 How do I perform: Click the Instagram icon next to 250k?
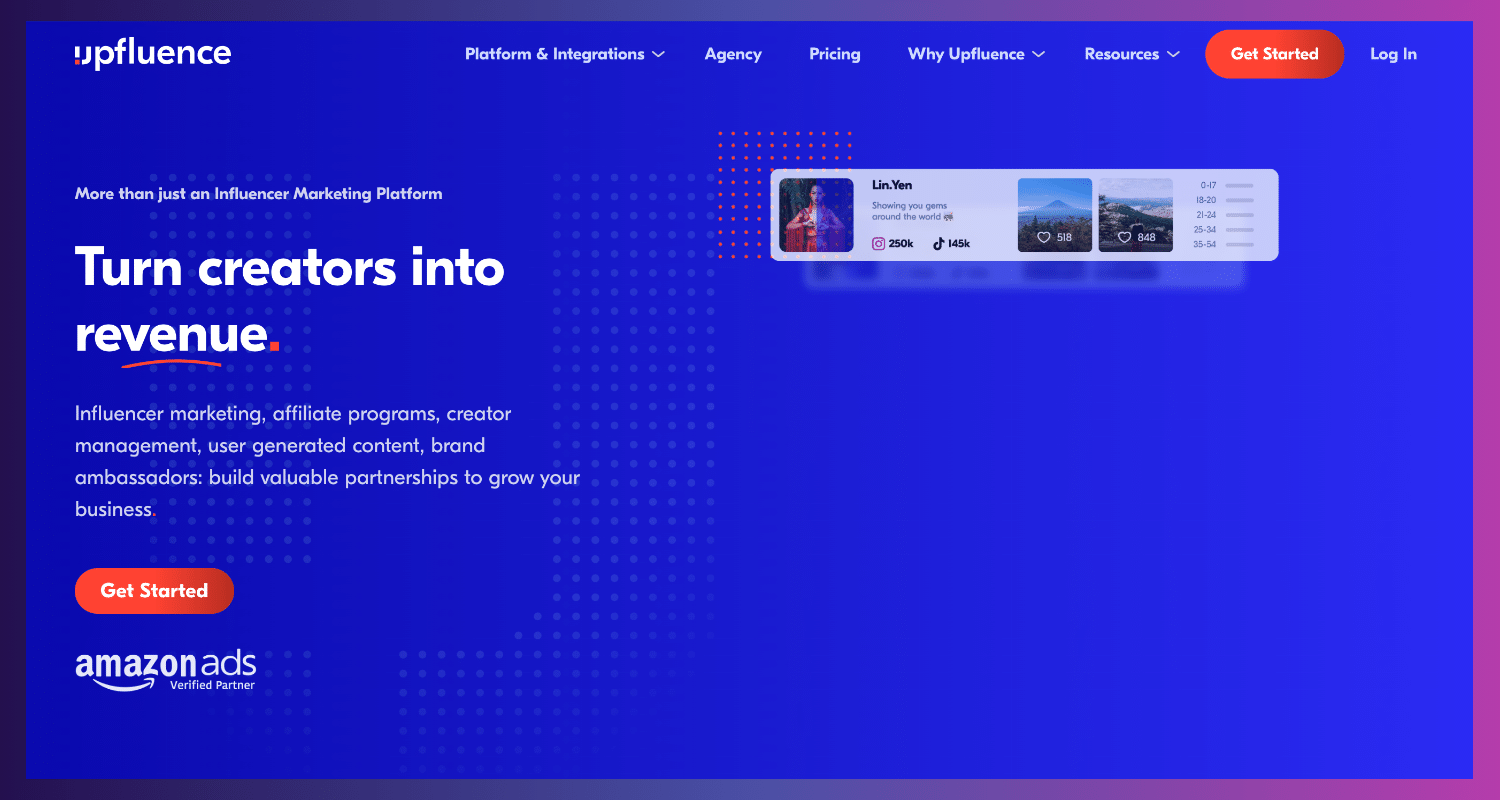878,243
